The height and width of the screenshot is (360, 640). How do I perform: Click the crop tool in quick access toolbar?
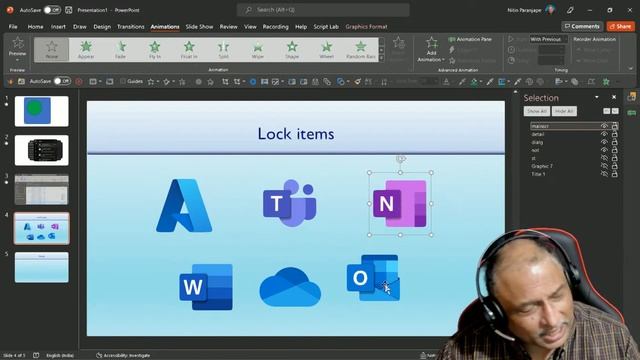225,82
